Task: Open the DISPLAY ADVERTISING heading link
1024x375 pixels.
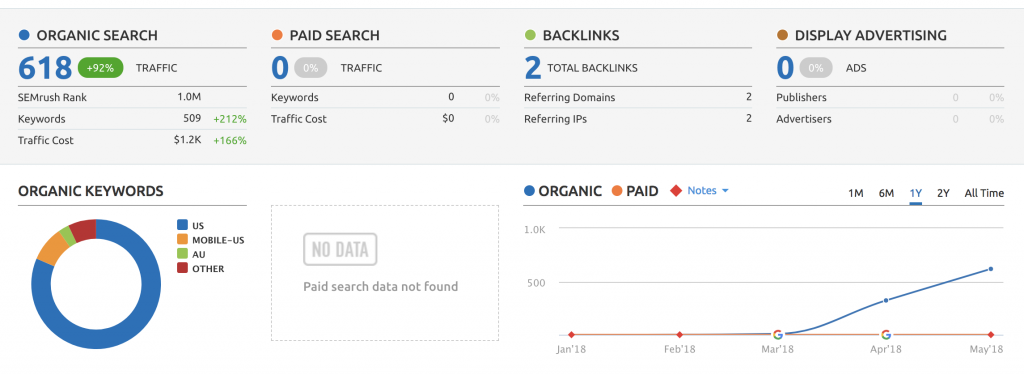Action: click(x=871, y=35)
